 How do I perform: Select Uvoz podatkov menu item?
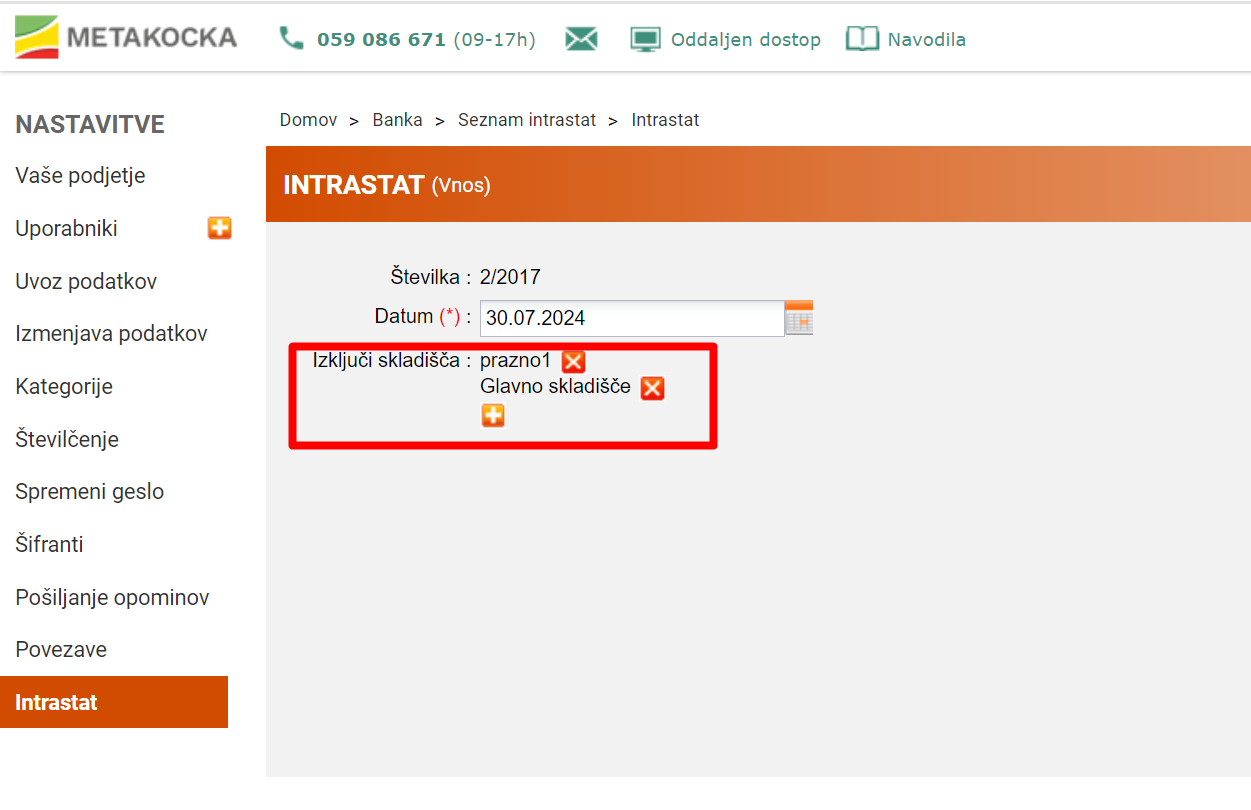pos(86,281)
